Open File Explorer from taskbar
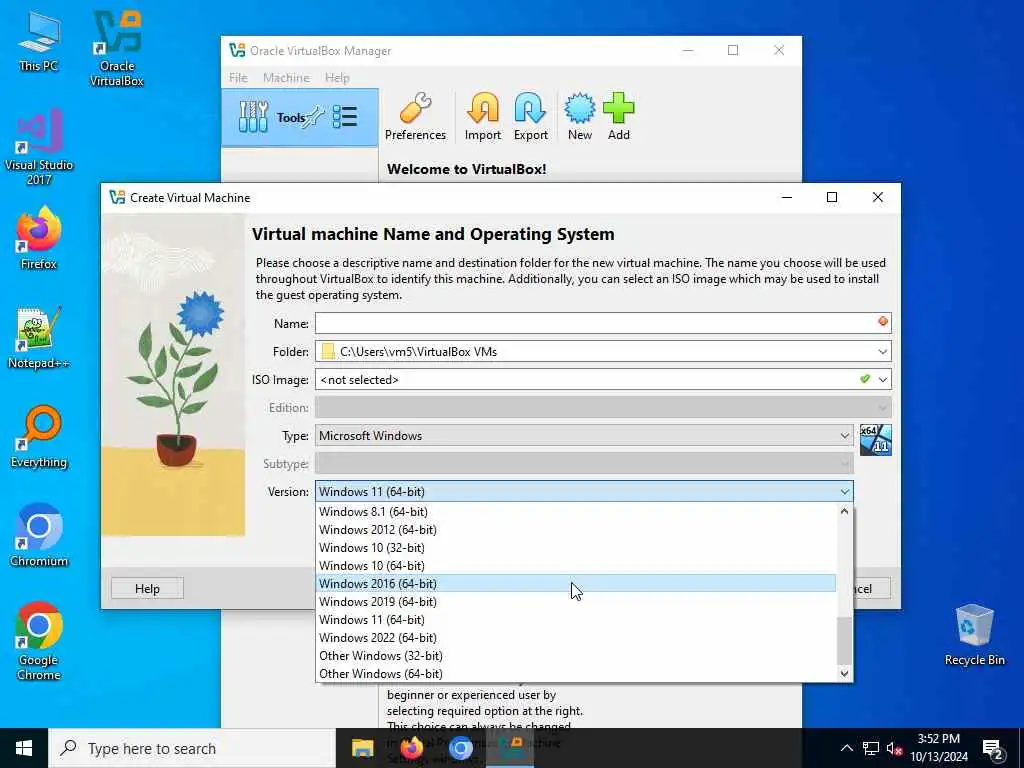The image size is (1024, 768). pos(362,748)
